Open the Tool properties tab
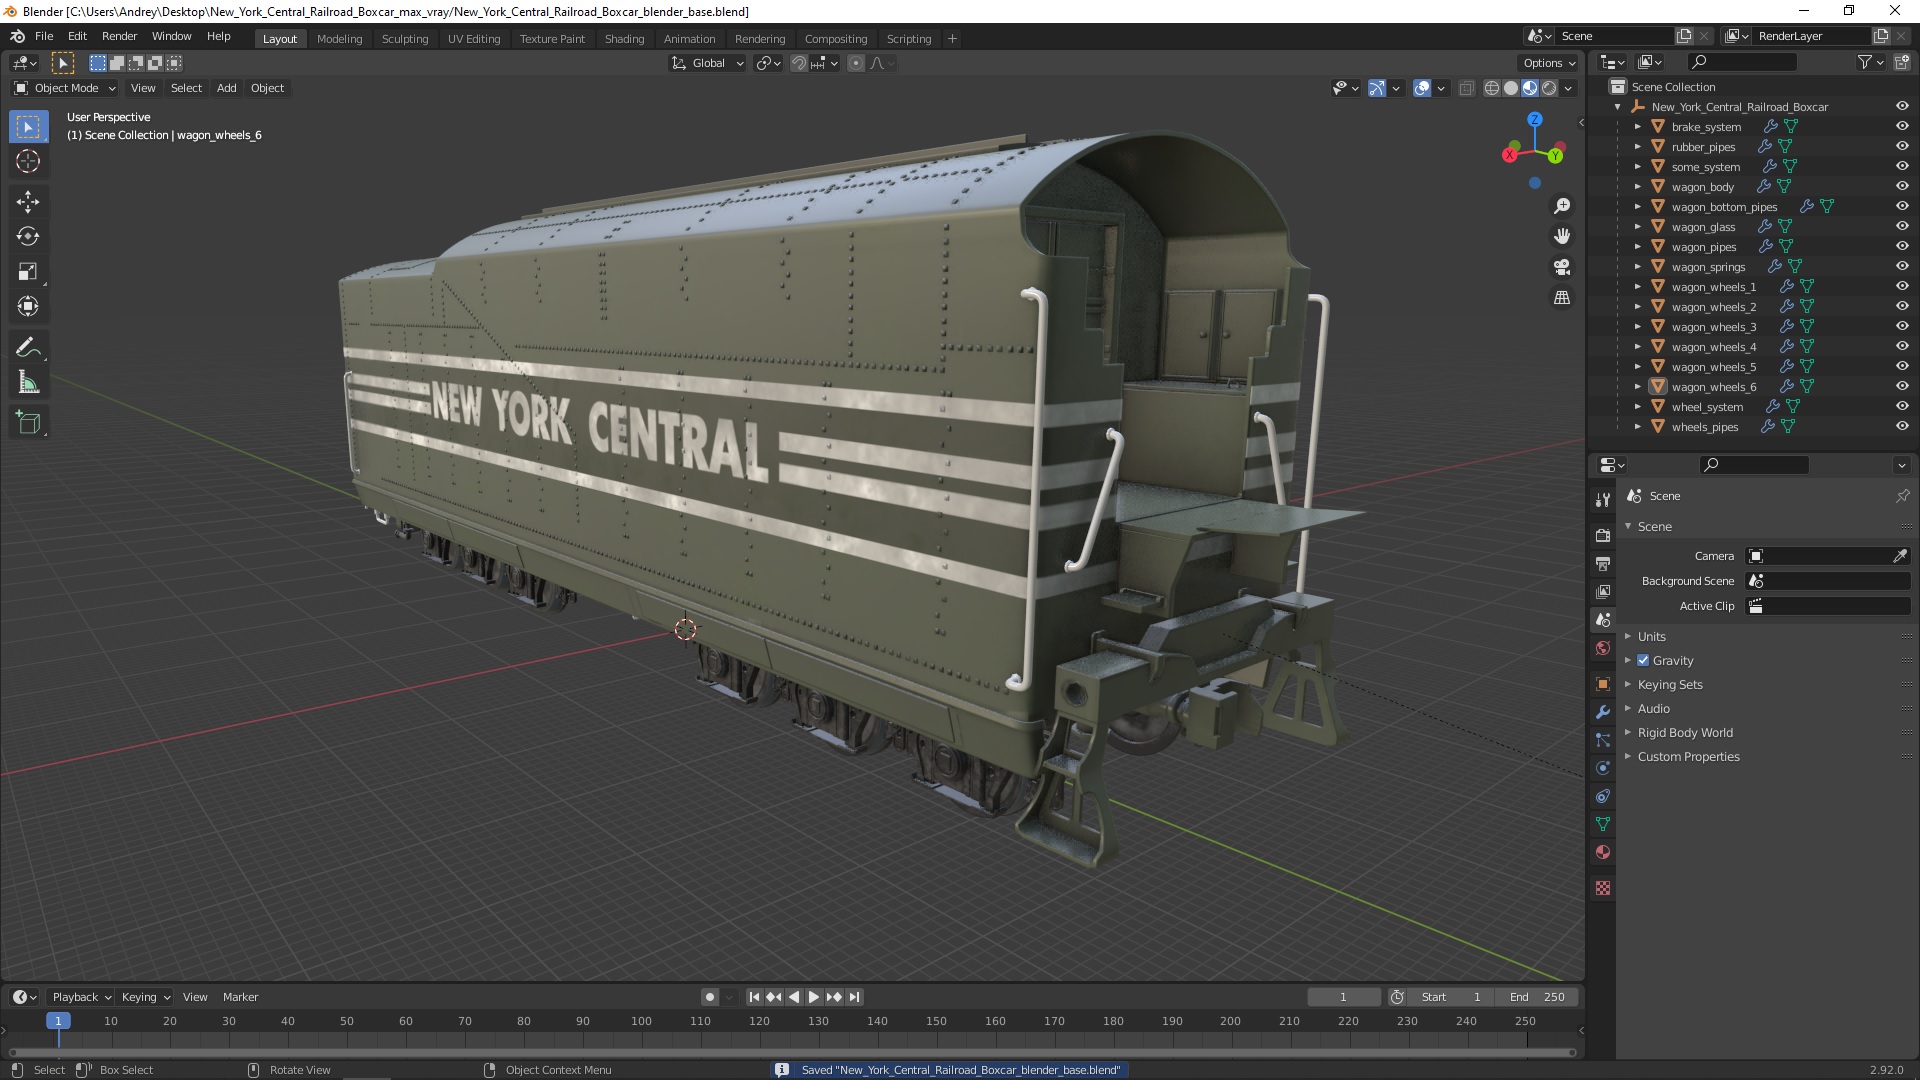Image resolution: width=1920 pixels, height=1080 pixels. tap(1603, 499)
